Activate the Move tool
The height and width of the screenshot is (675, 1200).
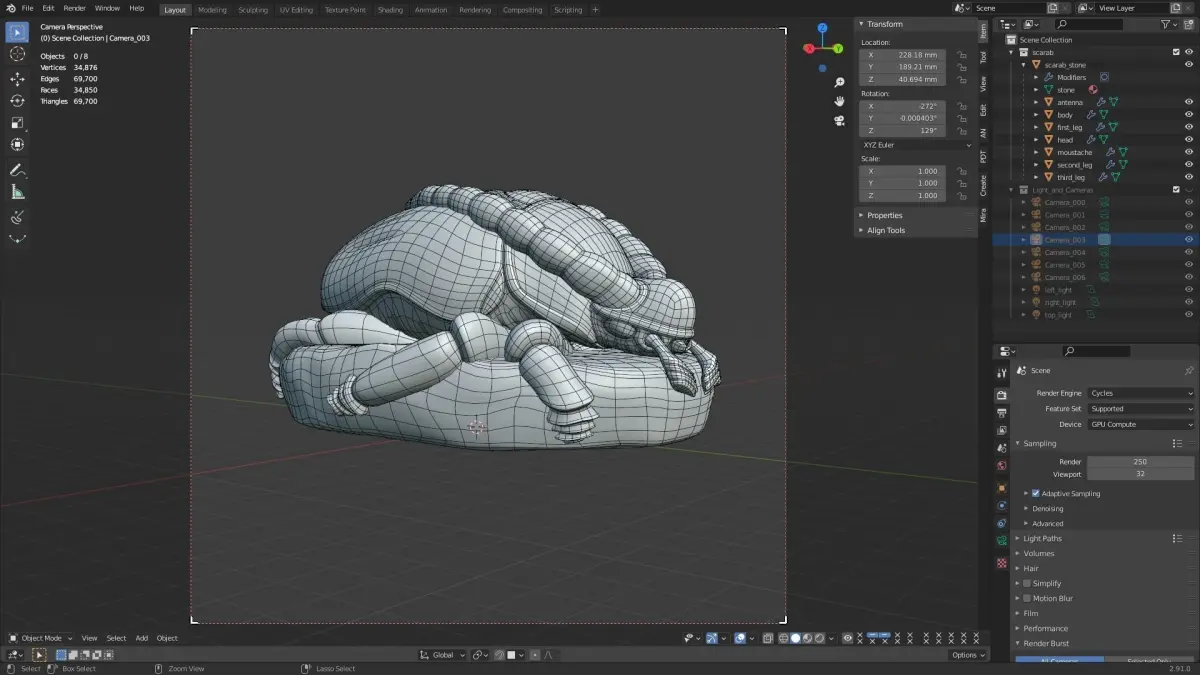pyautogui.click(x=17, y=79)
